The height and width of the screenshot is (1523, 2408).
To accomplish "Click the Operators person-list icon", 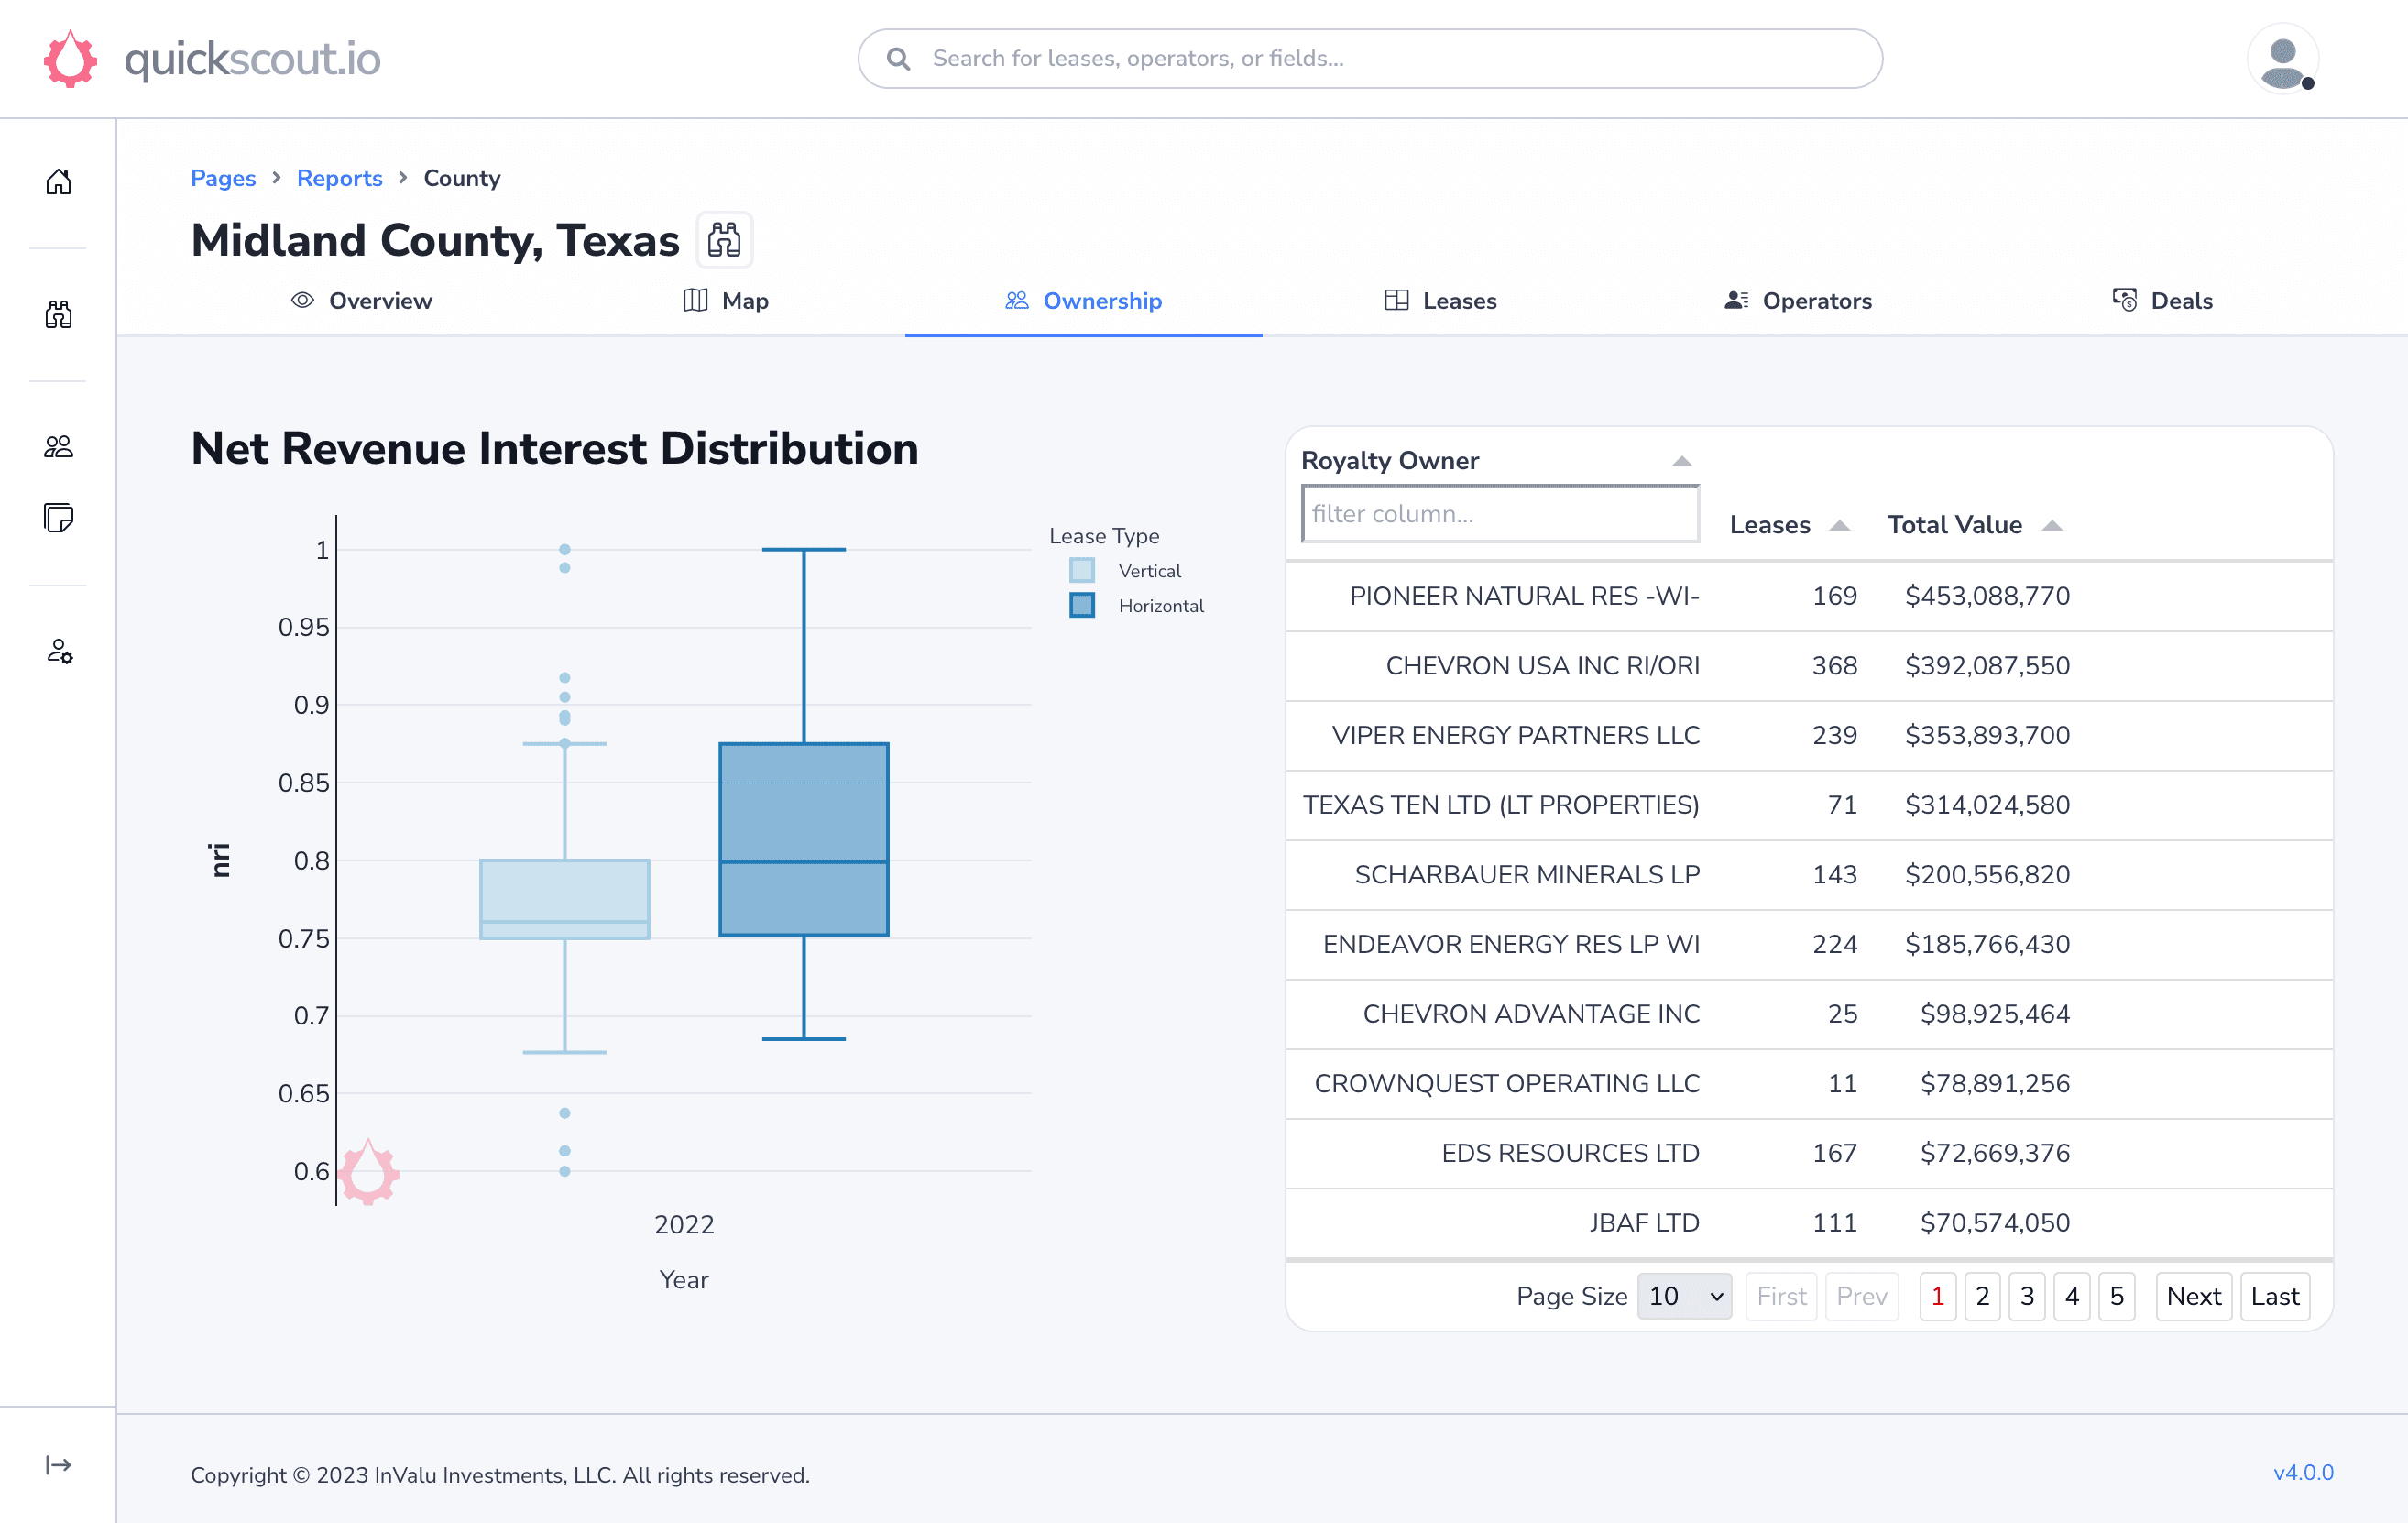I will (x=1736, y=300).
